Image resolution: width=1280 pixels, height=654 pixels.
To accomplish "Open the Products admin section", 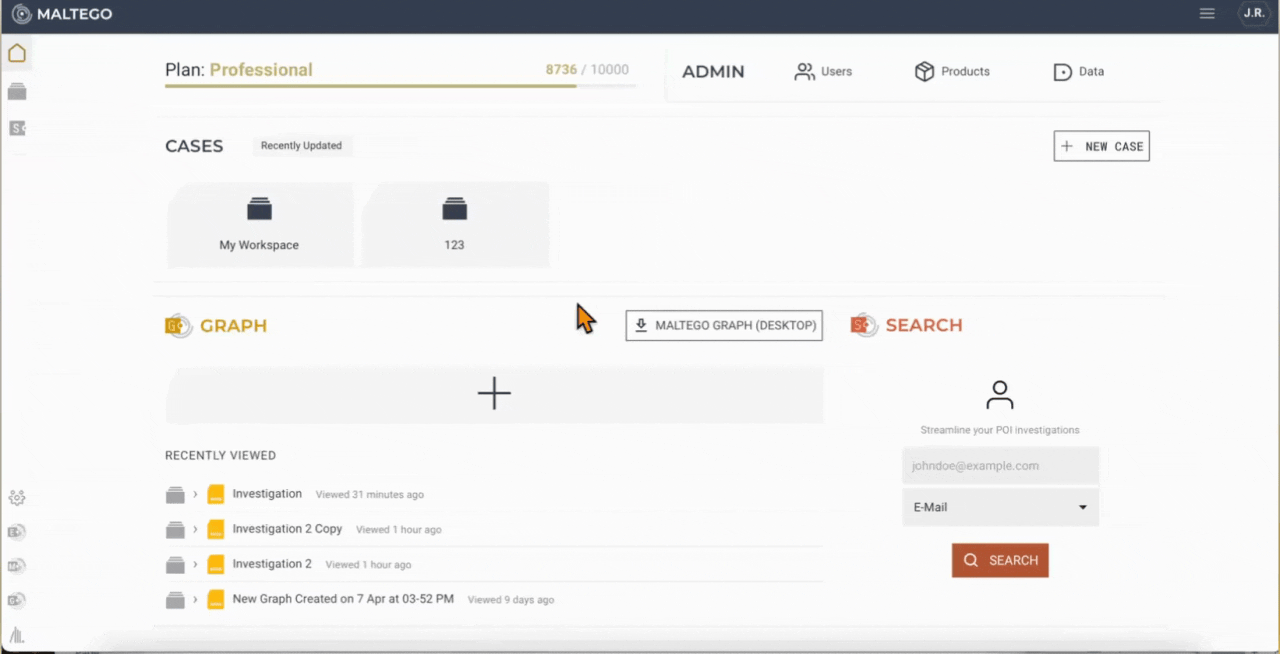I will (x=952, y=72).
